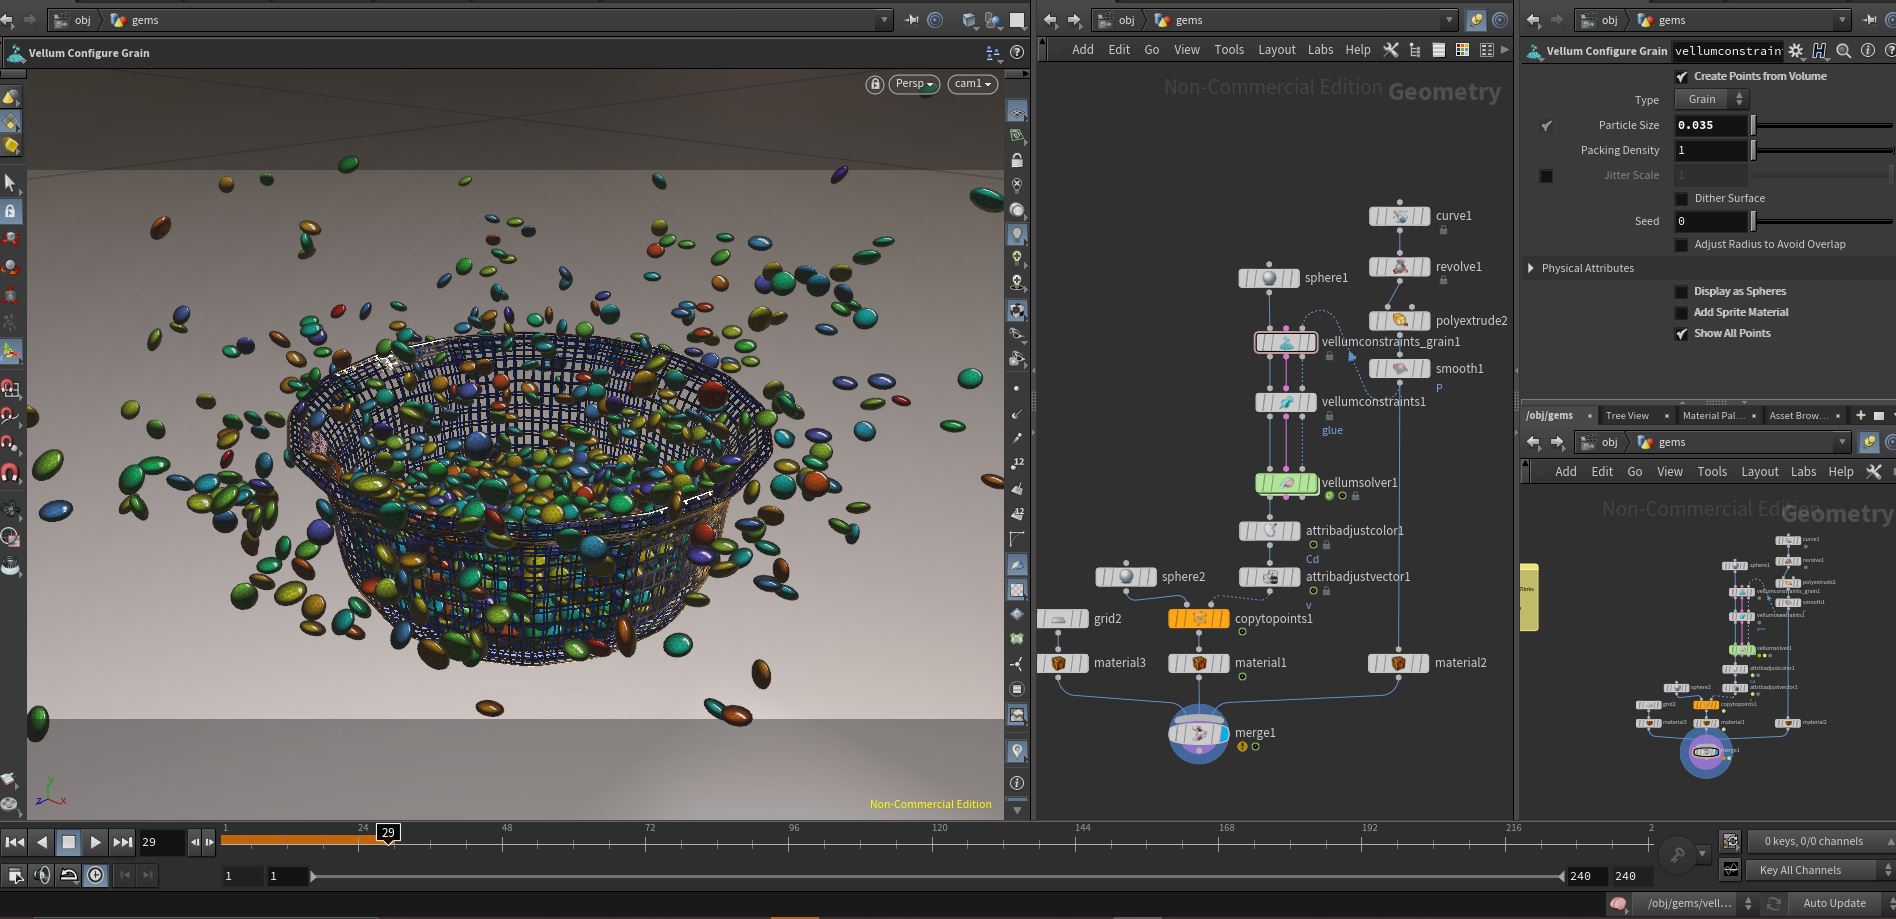Open Labs menu in main network editor

1320,50
